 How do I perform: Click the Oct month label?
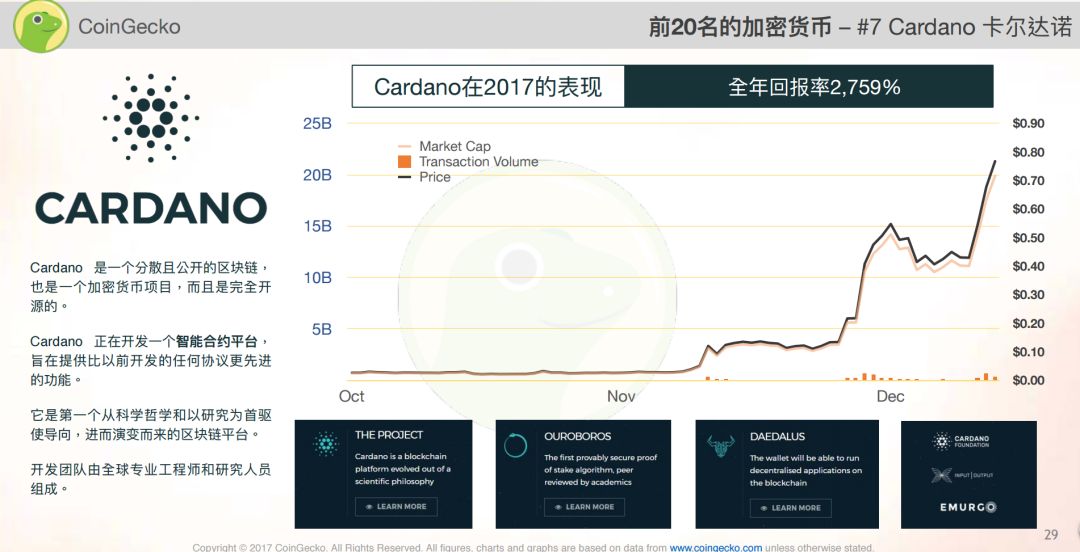(x=351, y=396)
